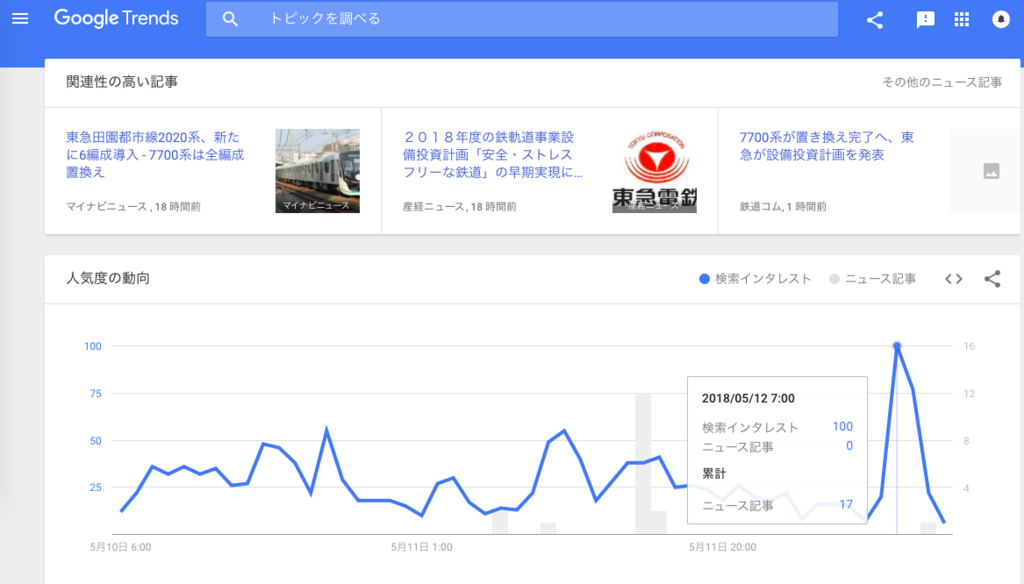Click the chart share icon
Image resolution: width=1024 pixels, height=584 pixels.
(992, 279)
